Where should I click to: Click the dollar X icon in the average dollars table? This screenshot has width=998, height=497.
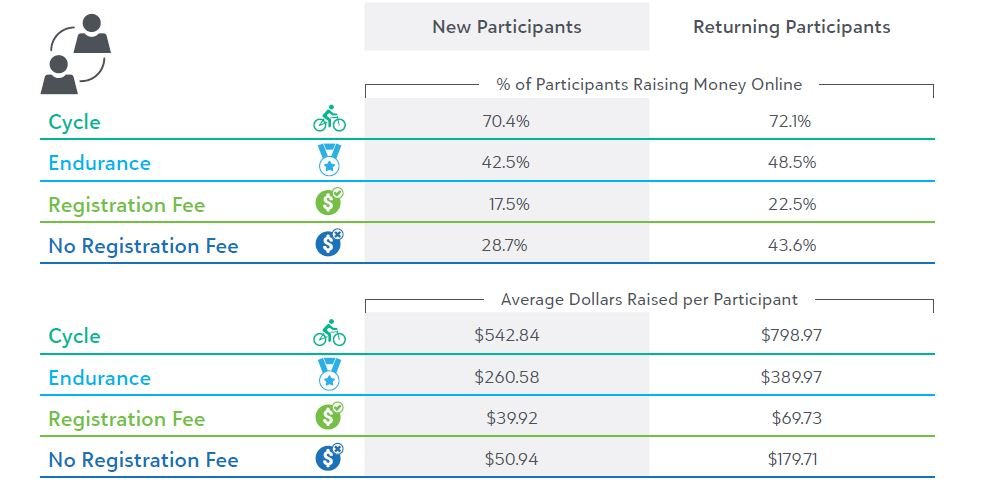(329, 458)
